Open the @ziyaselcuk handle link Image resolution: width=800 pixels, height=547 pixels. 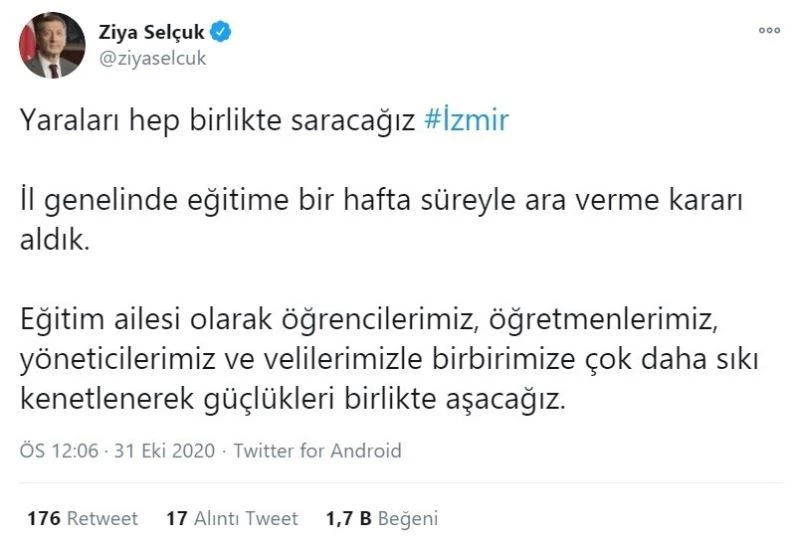152,57
